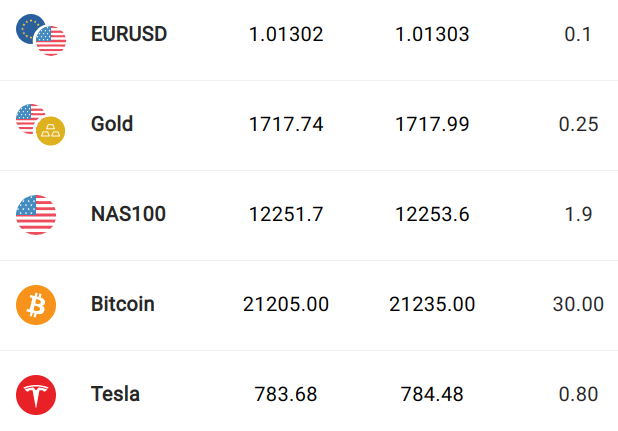Click the orange Bitcoin logo icon
Screen dimensions: 618x431
36,305
